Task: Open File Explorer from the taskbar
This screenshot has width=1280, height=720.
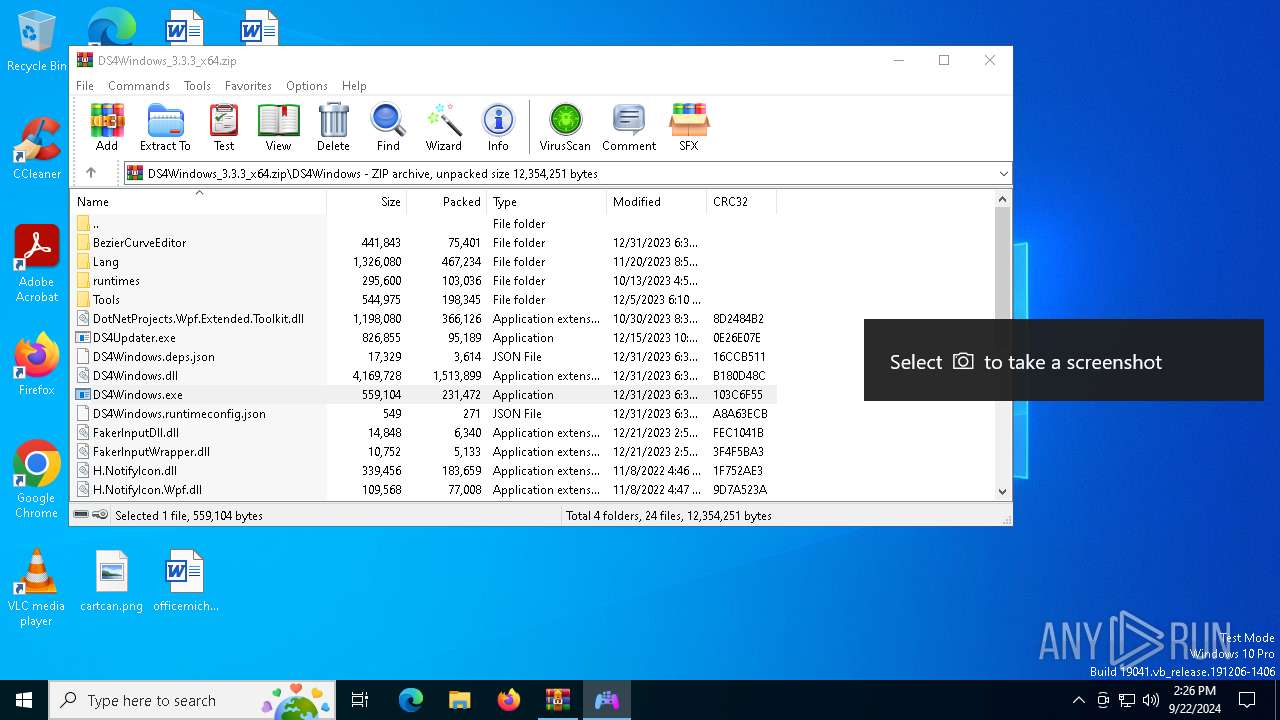Action: click(x=460, y=700)
